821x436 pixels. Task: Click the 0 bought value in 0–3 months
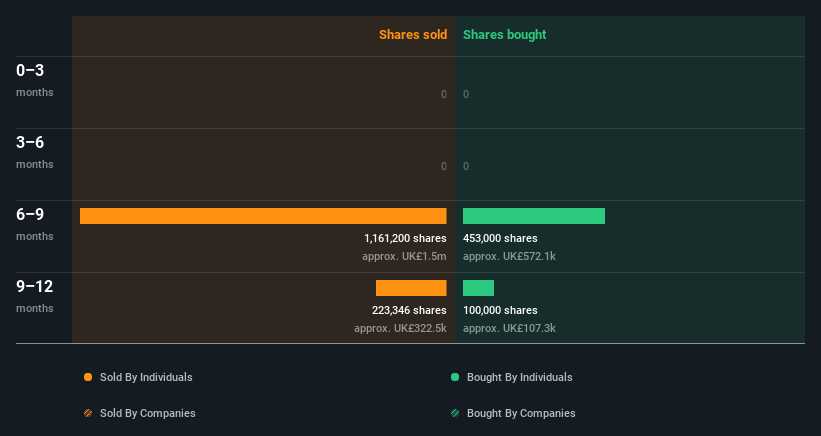pyautogui.click(x=466, y=94)
